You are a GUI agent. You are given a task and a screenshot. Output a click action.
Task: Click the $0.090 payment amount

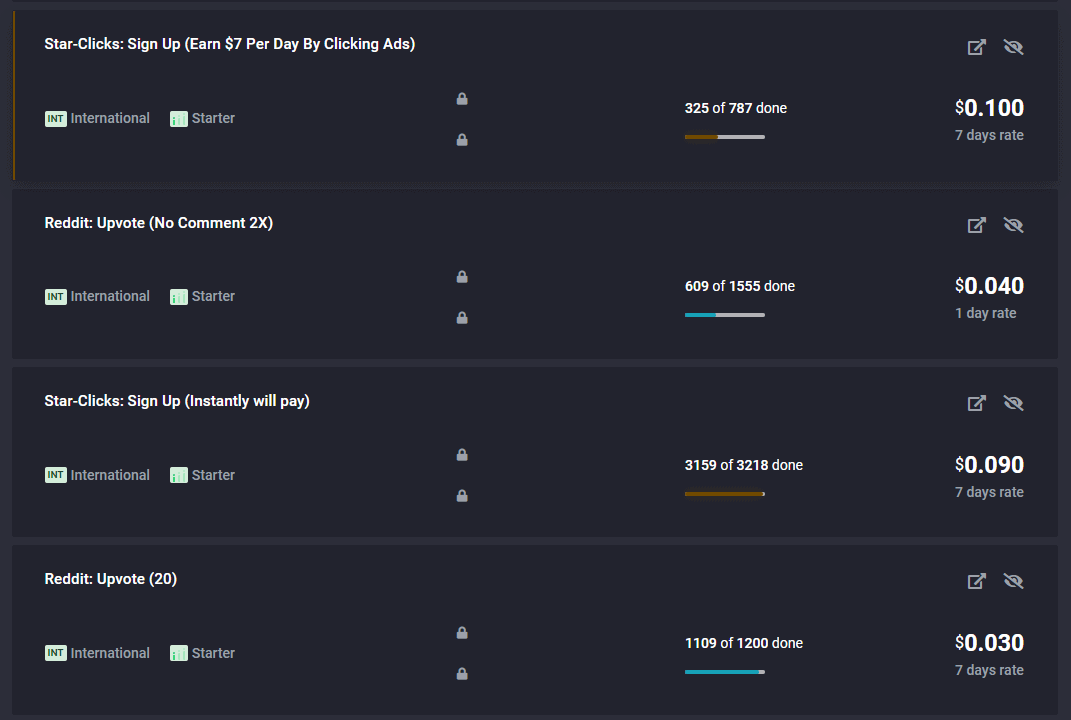pyautogui.click(x=989, y=465)
